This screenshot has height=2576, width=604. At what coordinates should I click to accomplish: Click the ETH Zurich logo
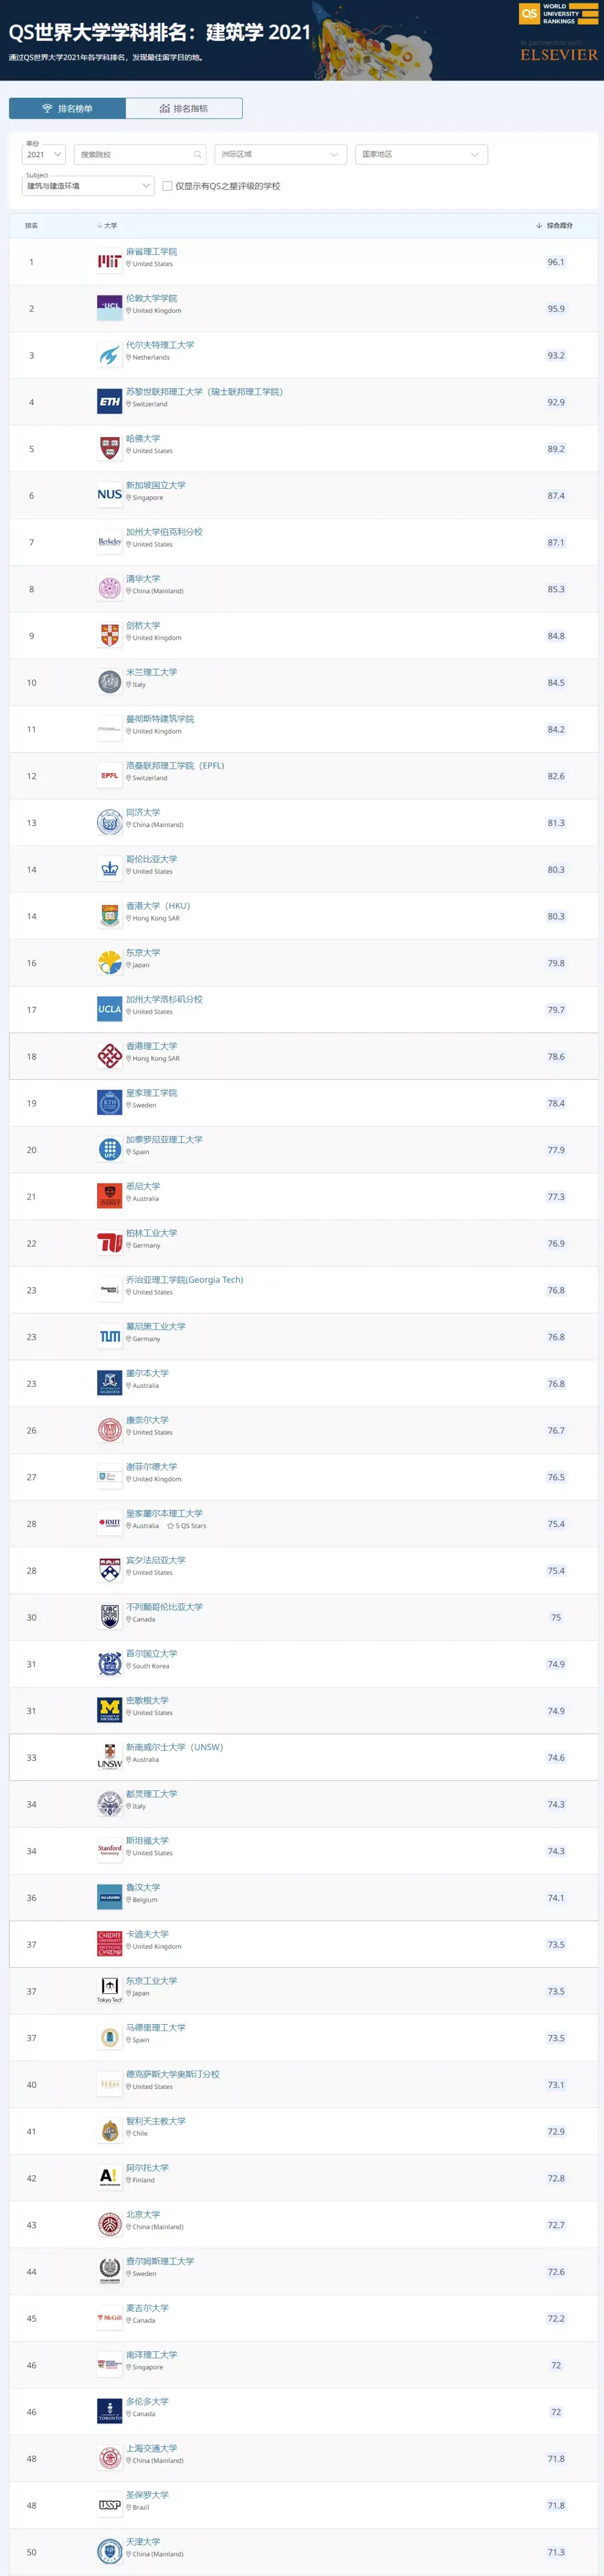[109, 402]
